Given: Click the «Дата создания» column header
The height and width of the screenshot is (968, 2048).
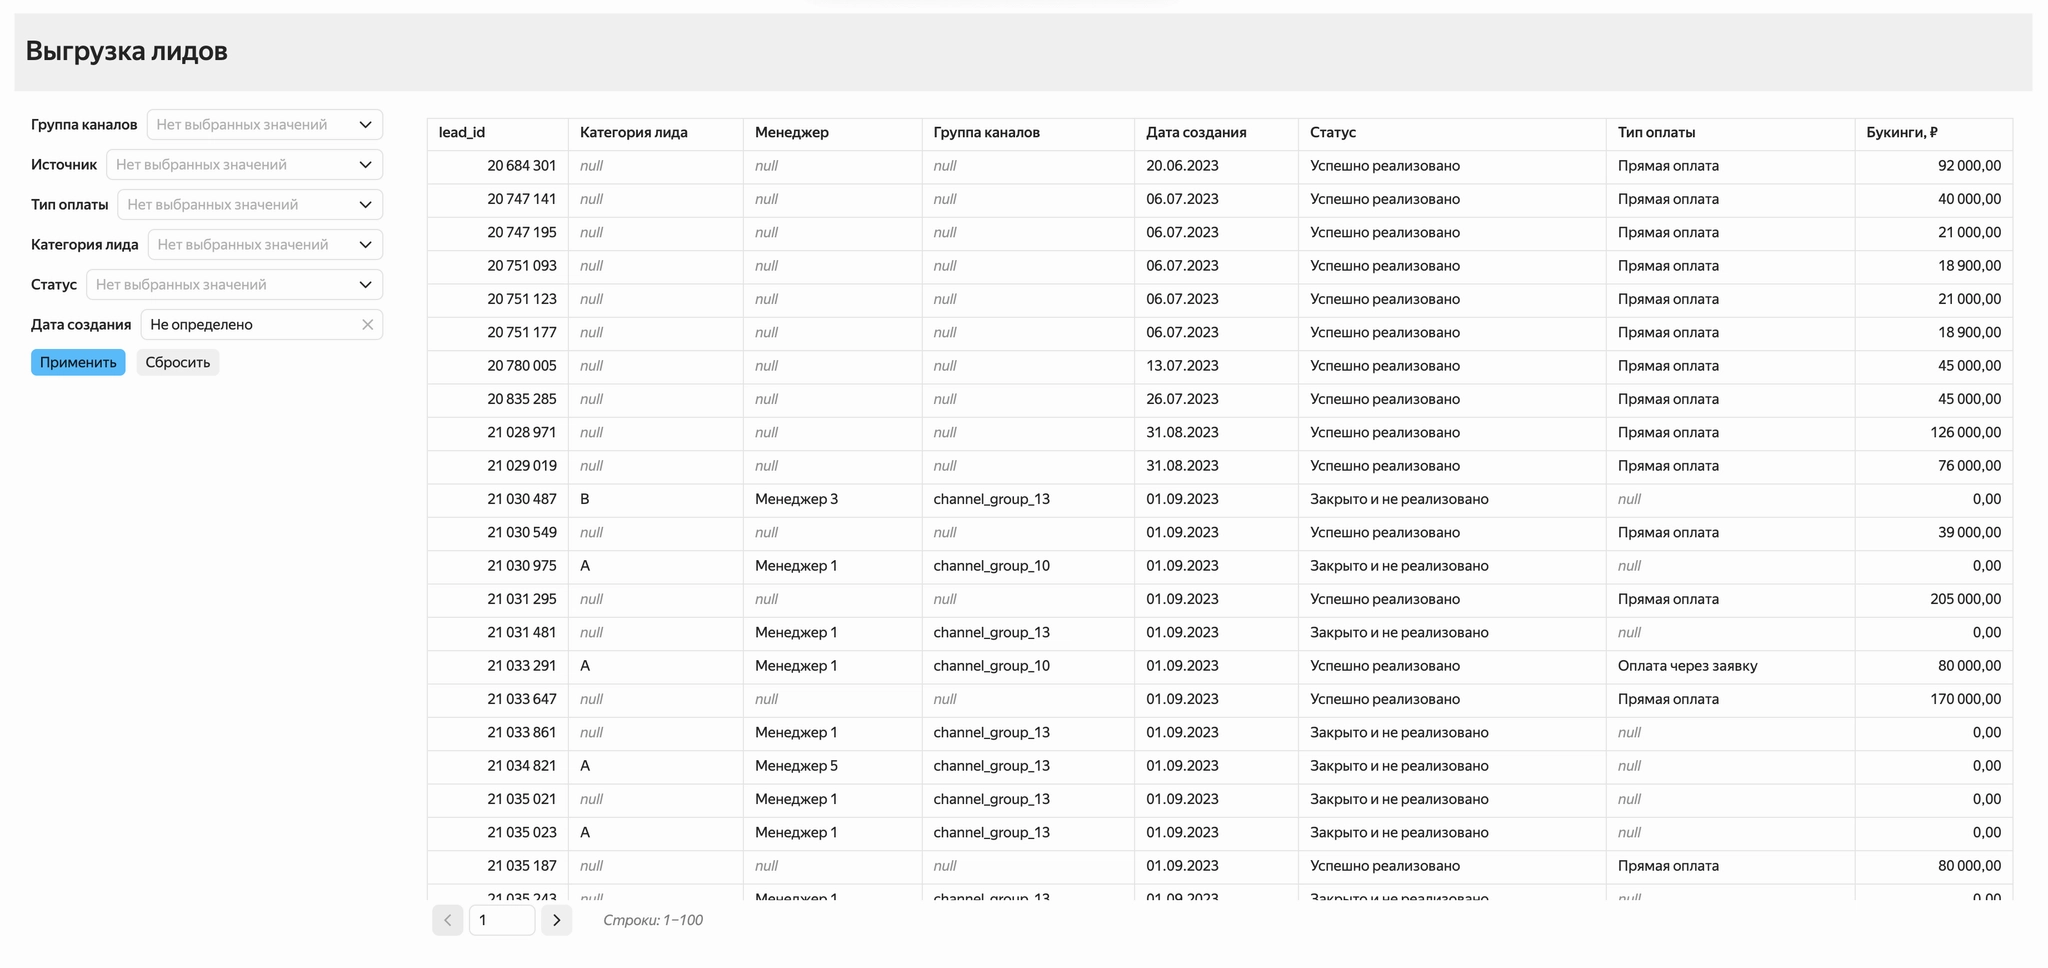Looking at the screenshot, I should (1196, 132).
